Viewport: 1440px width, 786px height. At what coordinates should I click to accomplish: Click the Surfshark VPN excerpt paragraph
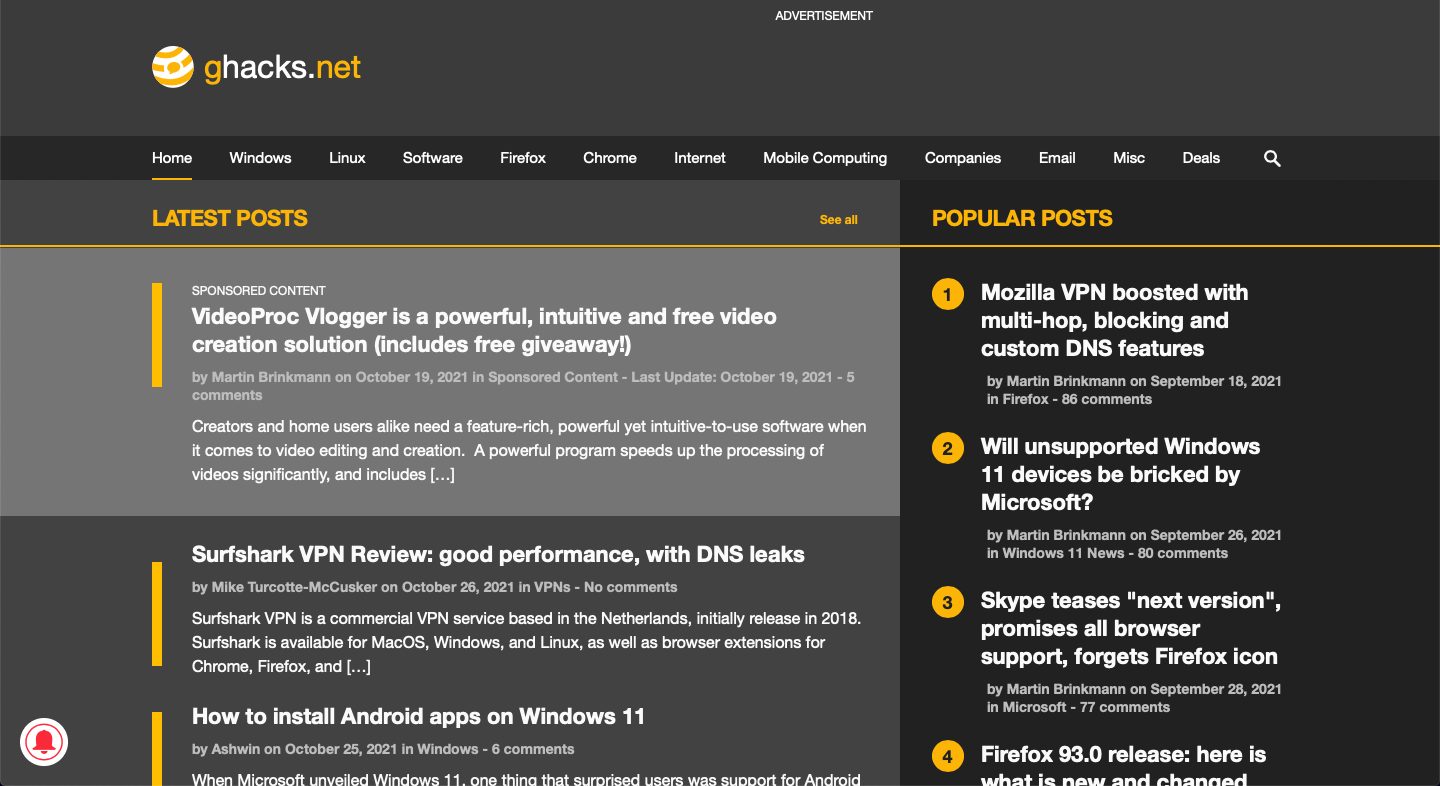tap(526, 642)
